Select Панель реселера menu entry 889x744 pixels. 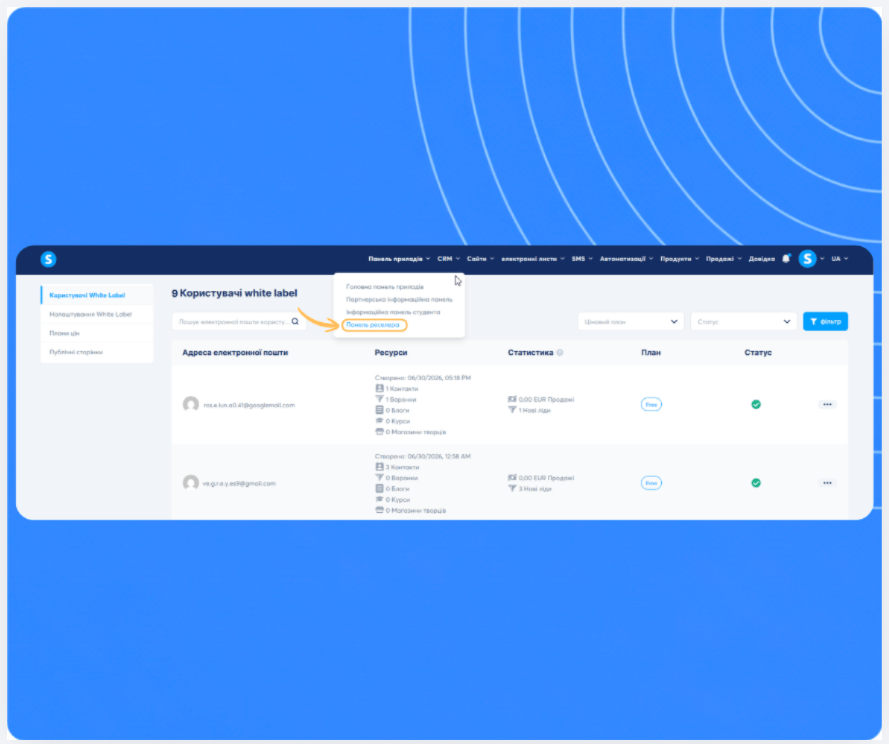pyautogui.click(x=373, y=325)
